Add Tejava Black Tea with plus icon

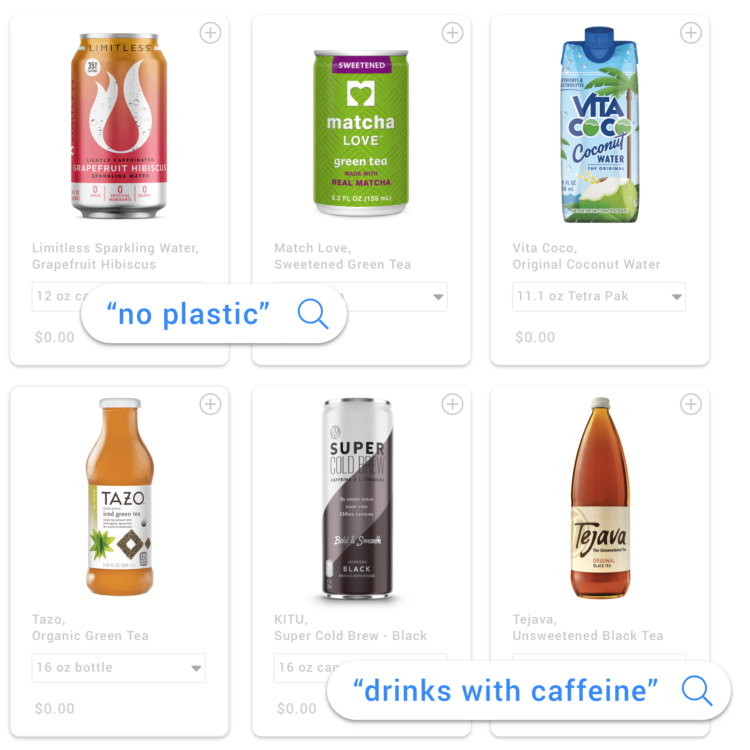tap(691, 404)
